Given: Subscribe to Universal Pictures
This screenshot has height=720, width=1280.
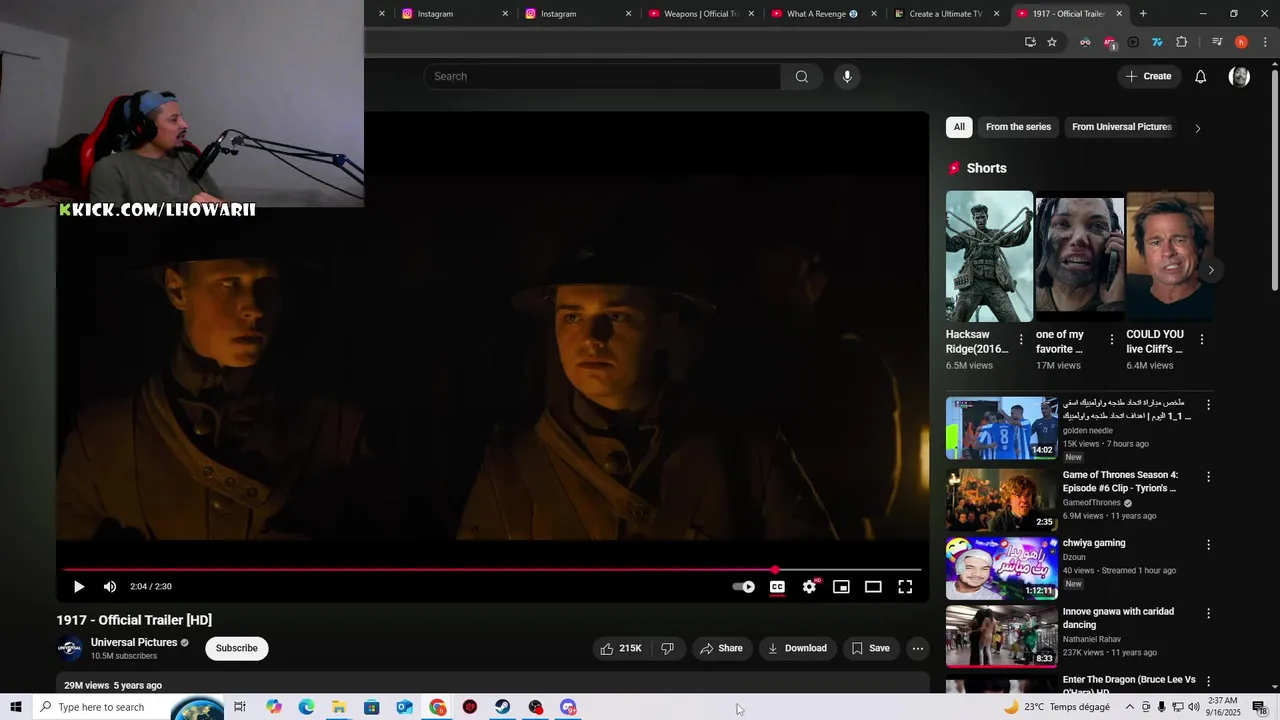Looking at the screenshot, I should tap(237, 648).
